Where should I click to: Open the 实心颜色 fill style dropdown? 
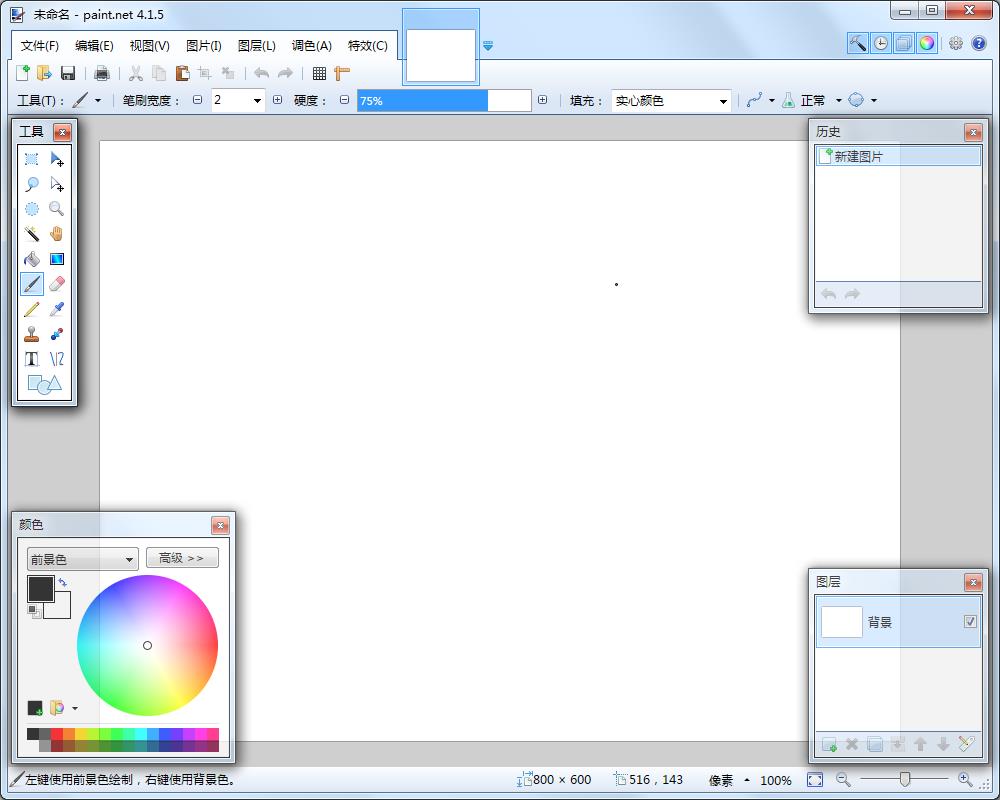724,100
